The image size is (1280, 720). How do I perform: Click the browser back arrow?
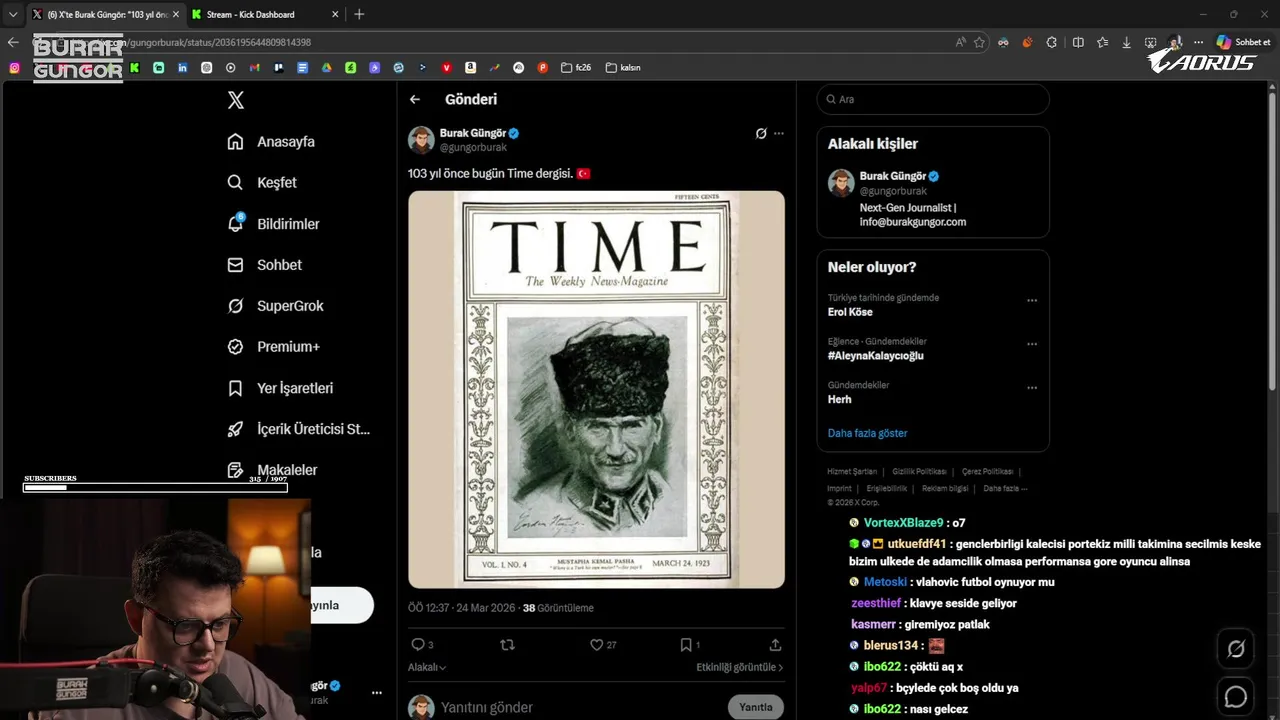(x=13, y=42)
